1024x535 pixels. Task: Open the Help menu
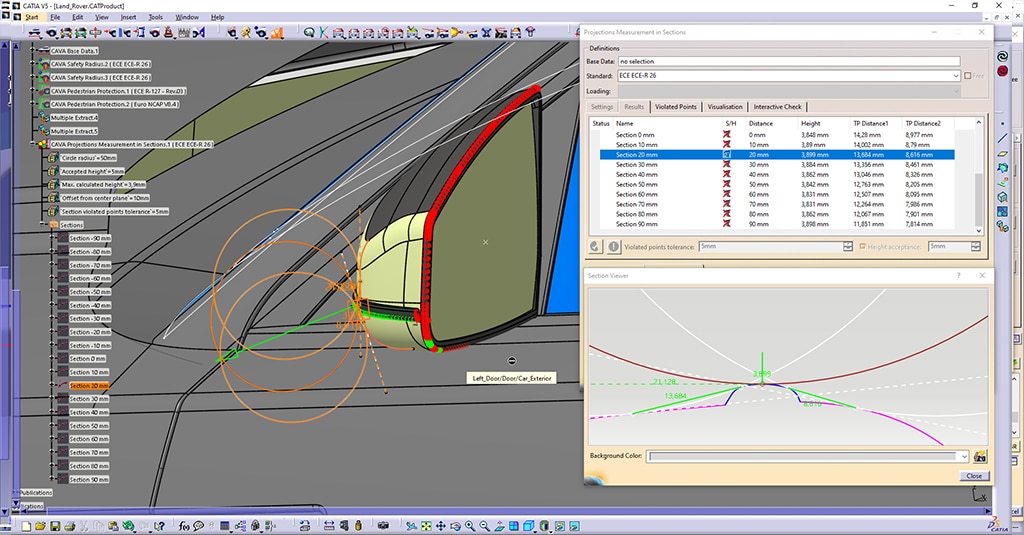point(217,17)
